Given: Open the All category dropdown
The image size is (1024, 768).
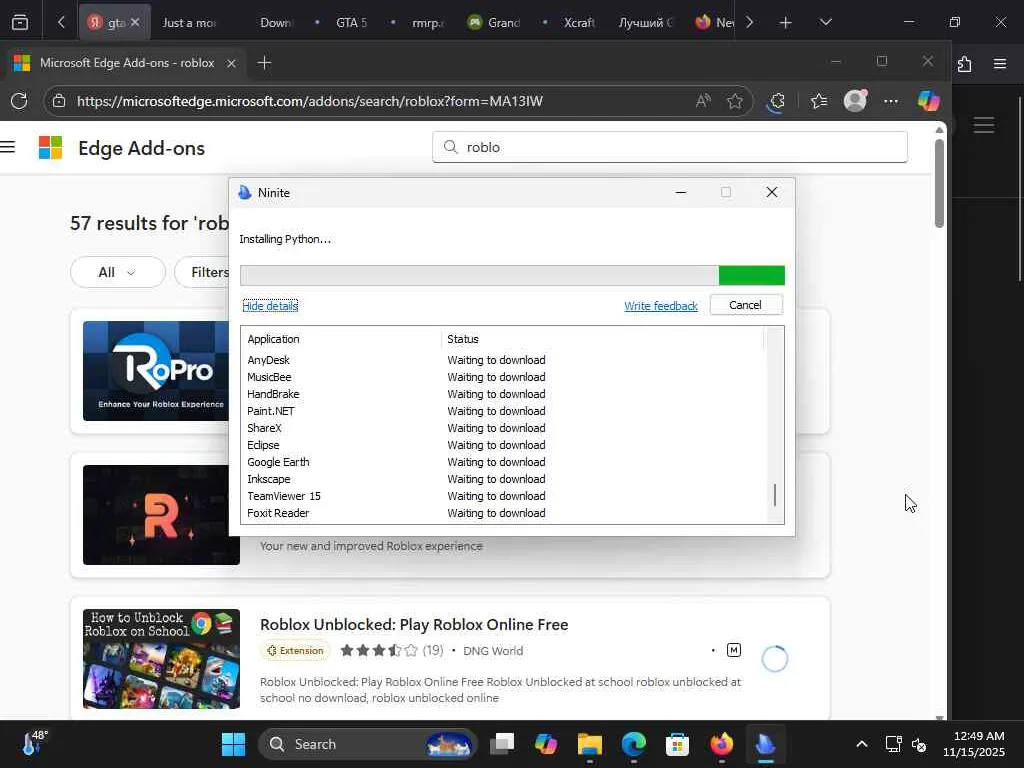Looking at the screenshot, I should [118, 272].
